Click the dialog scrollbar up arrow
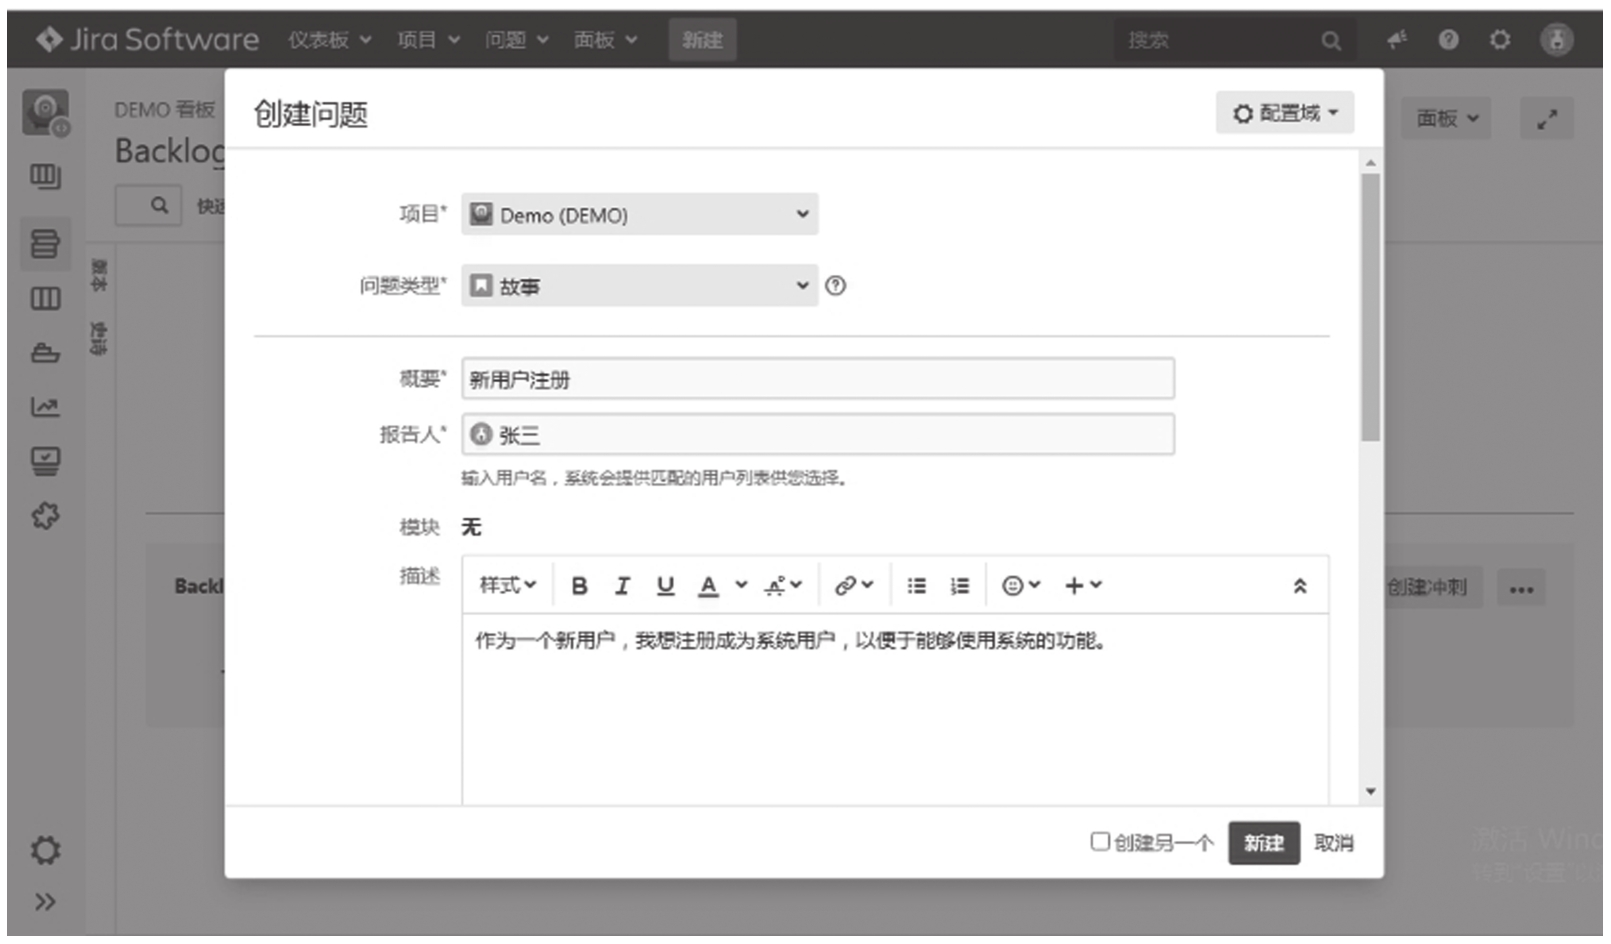 pyautogui.click(x=1371, y=162)
